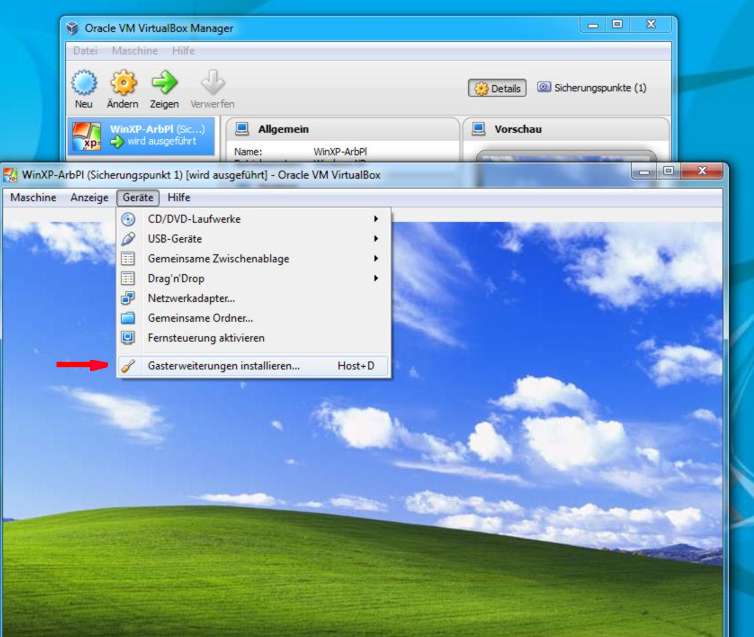The width and height of the screenshot is (754, 637).
Task: Expand the Drag'n'Drop submenu arrow
Action: pyautogui.click(x=376, y=278)
